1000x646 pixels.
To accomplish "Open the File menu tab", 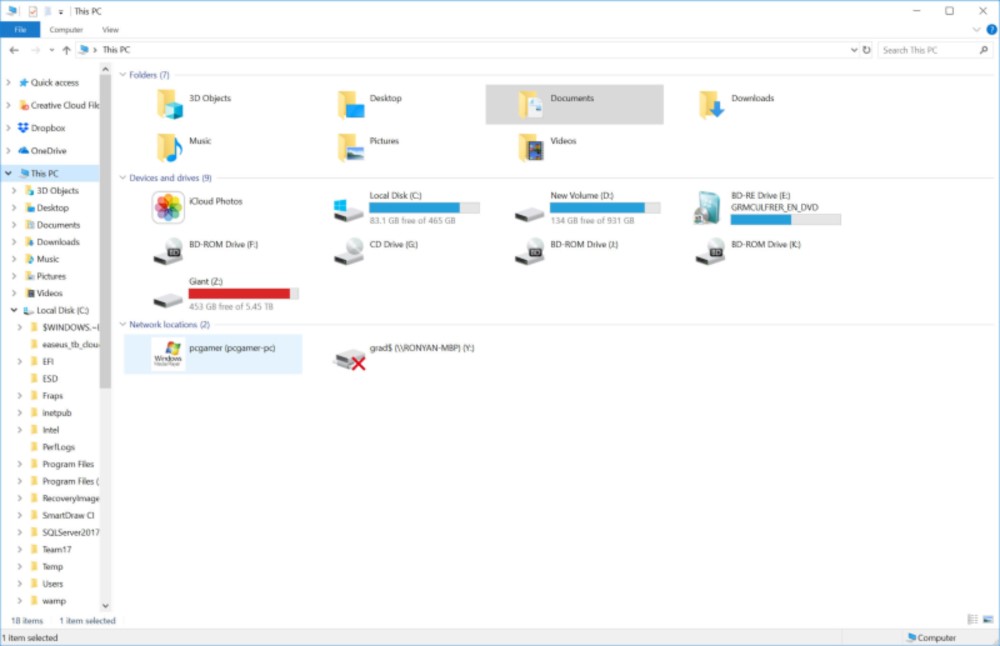I will point(20,30).
